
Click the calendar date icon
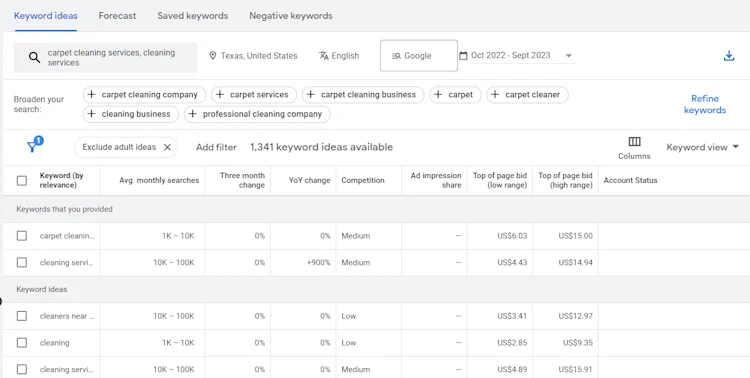coord(463,56)
